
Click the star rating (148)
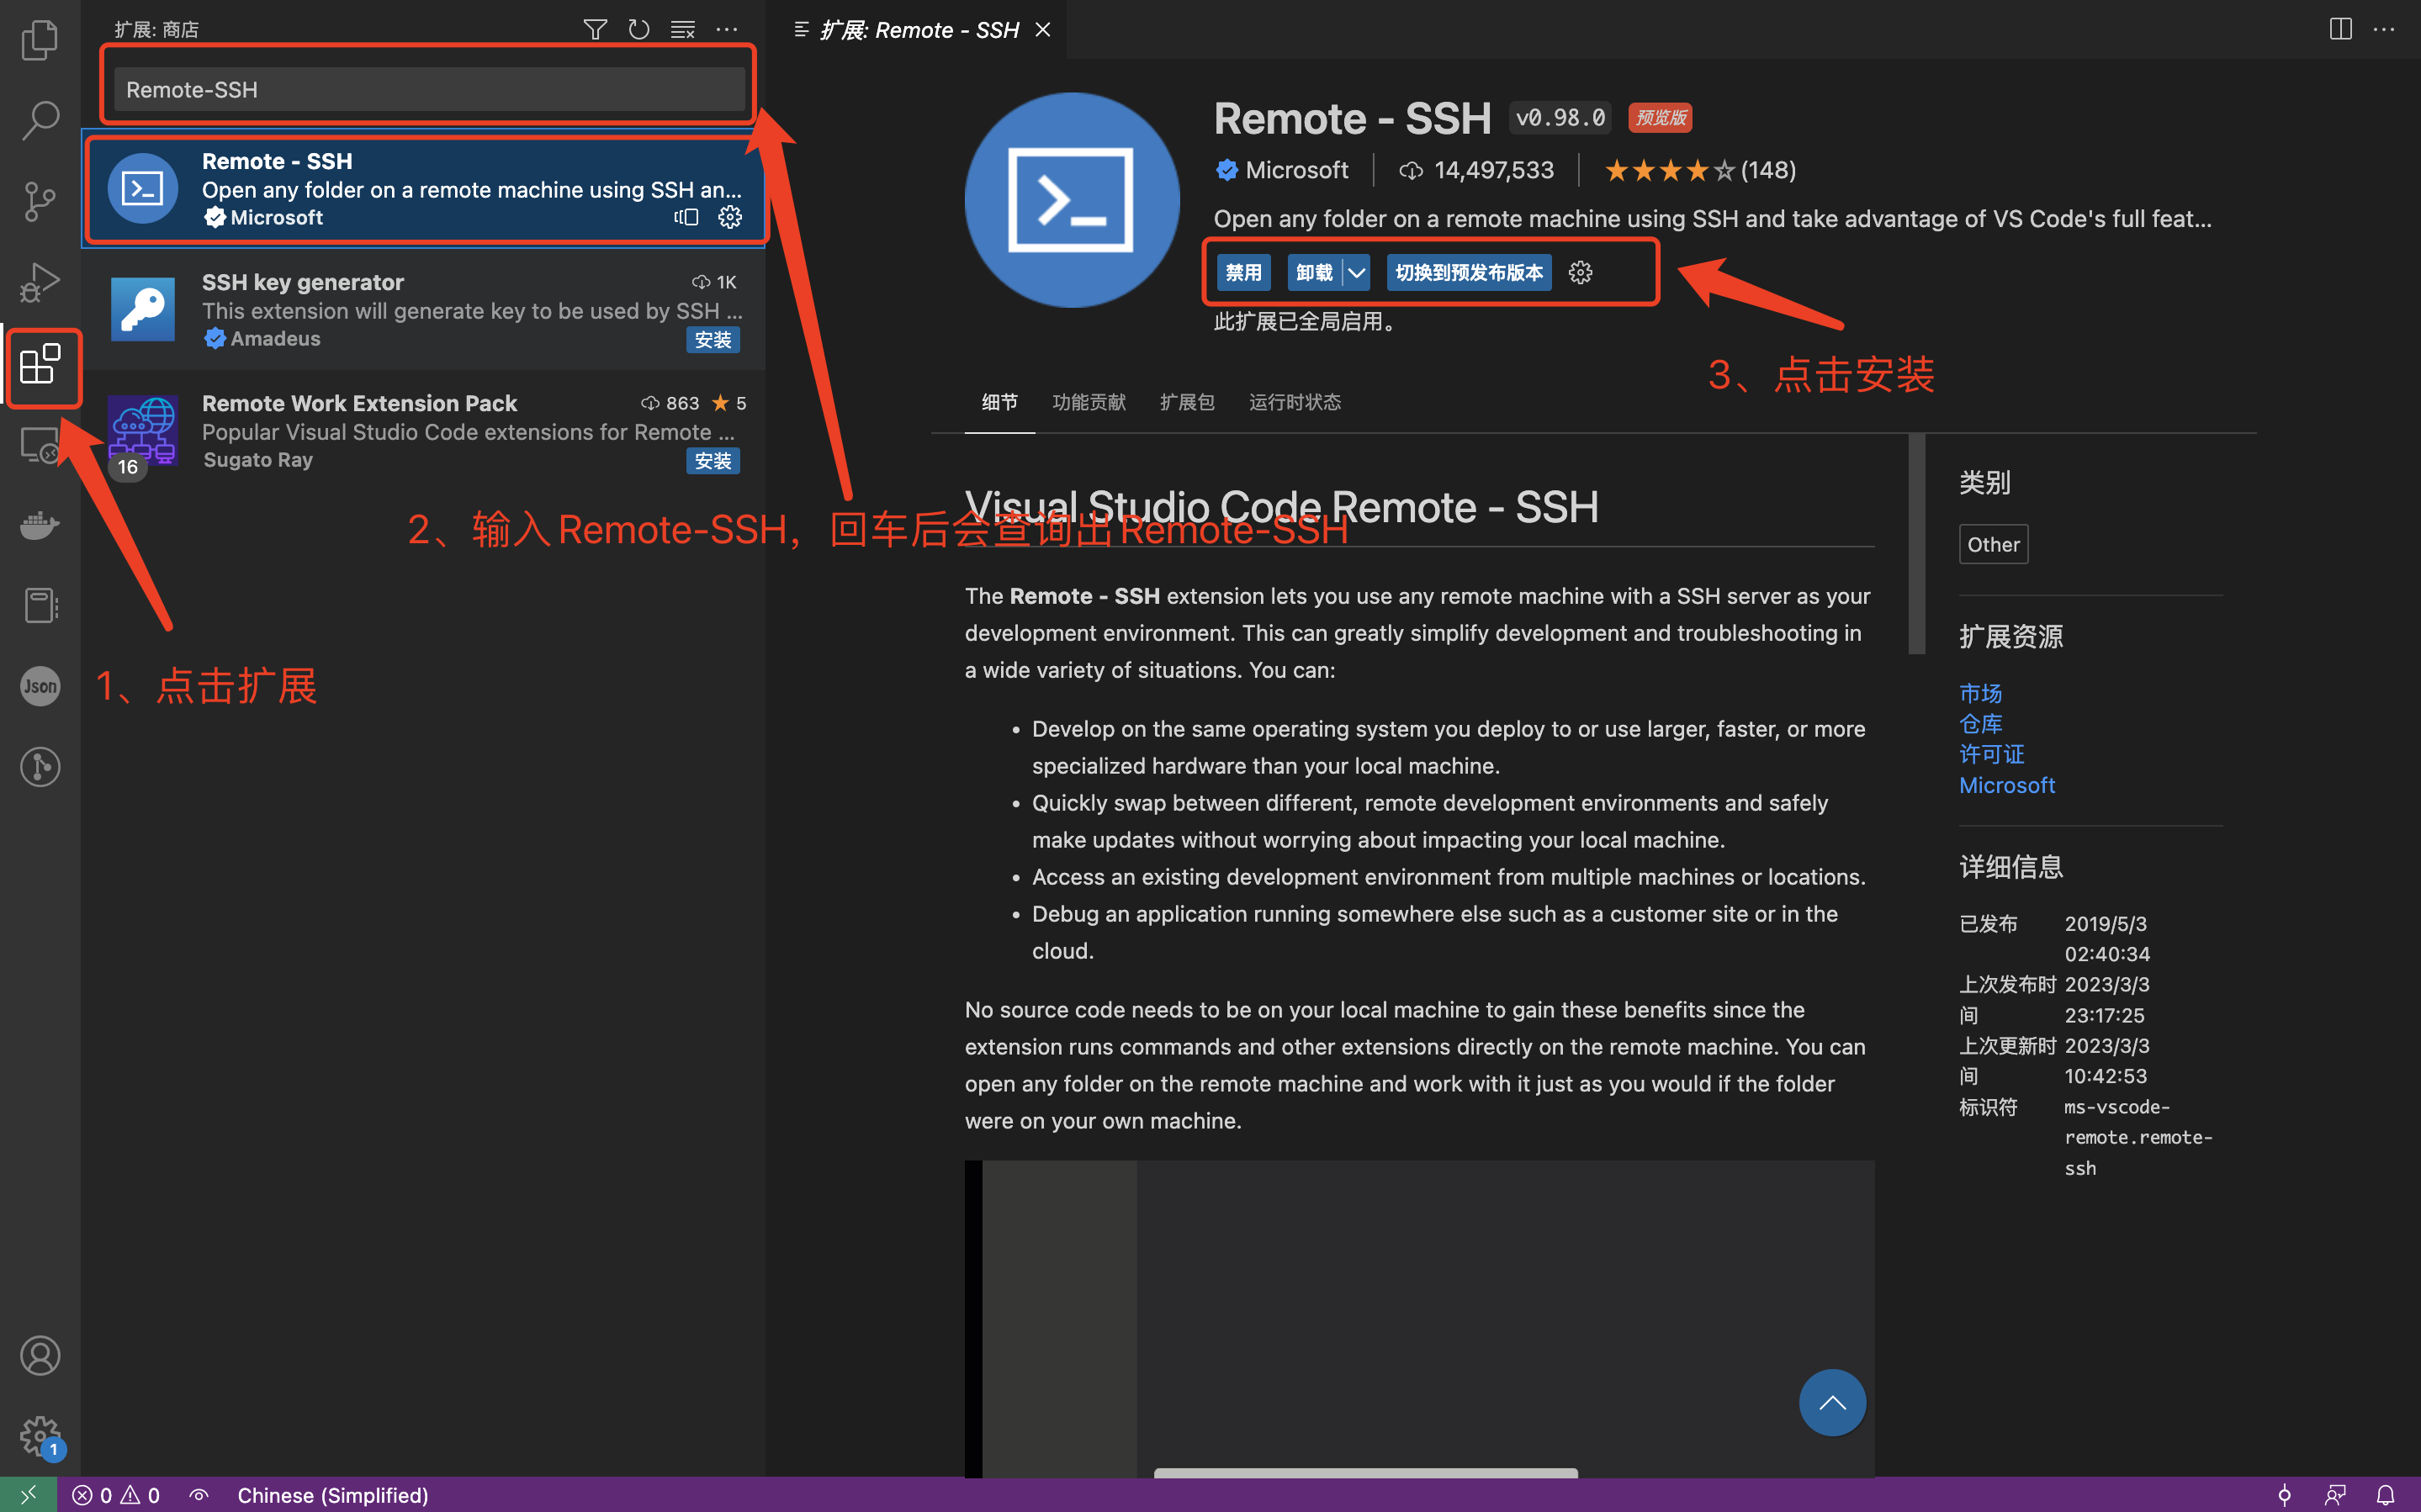(1700, 170)
